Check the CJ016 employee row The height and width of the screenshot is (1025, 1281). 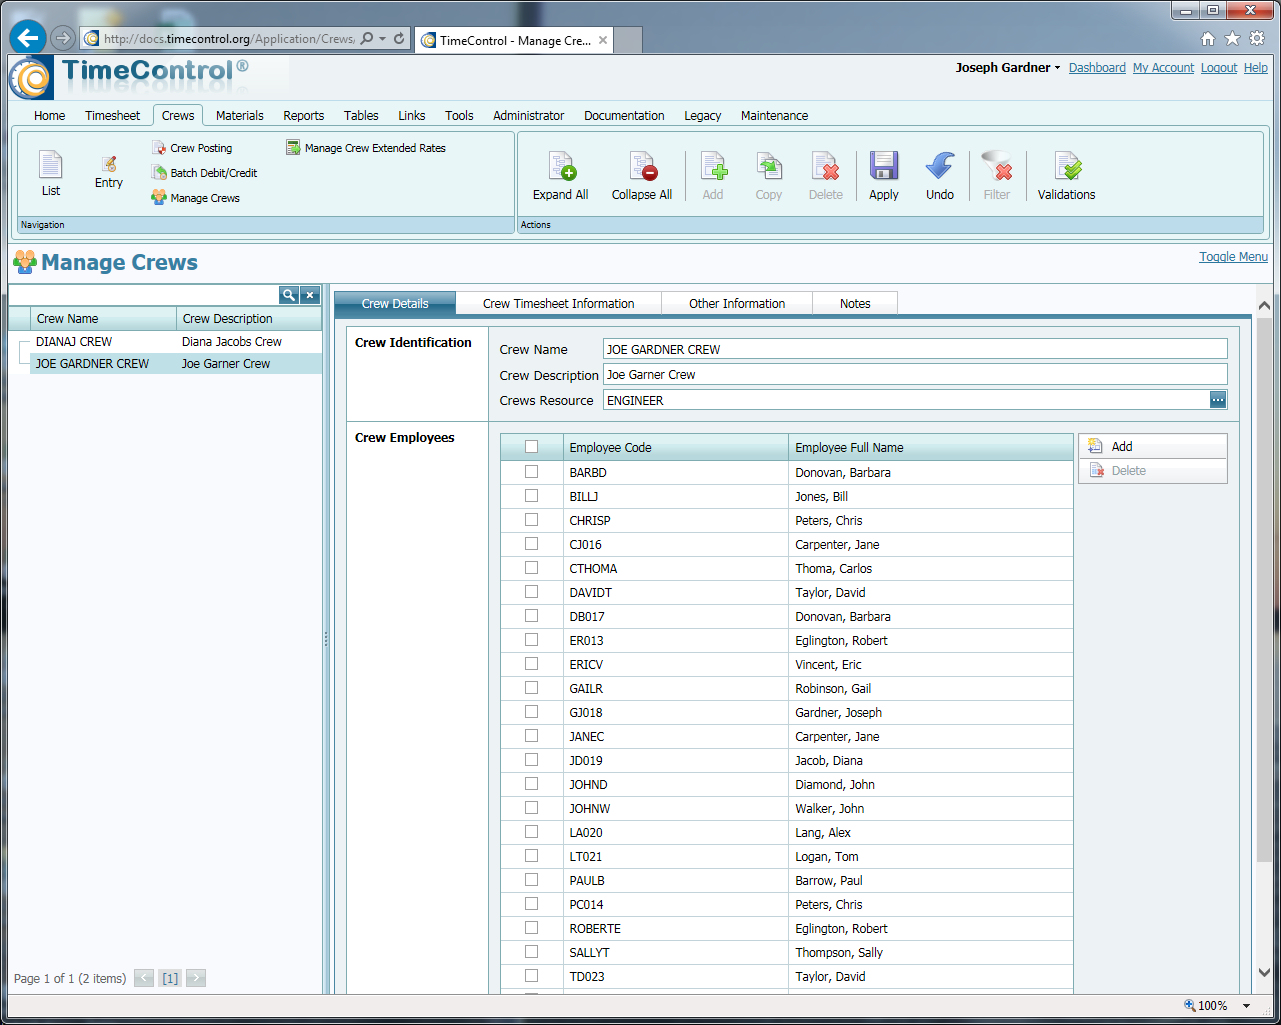click(x=531, y=544)
